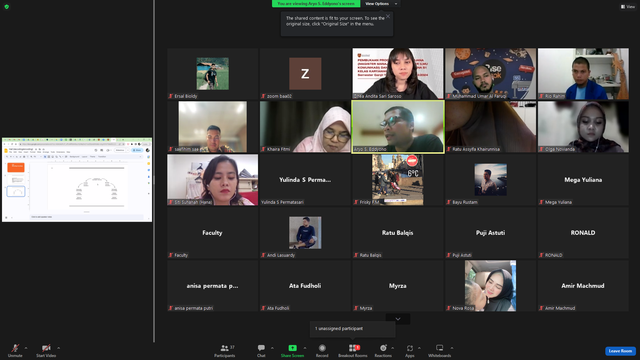
Task: Click the Ratu Balqis participant tile
Action: tap(398, 233)
